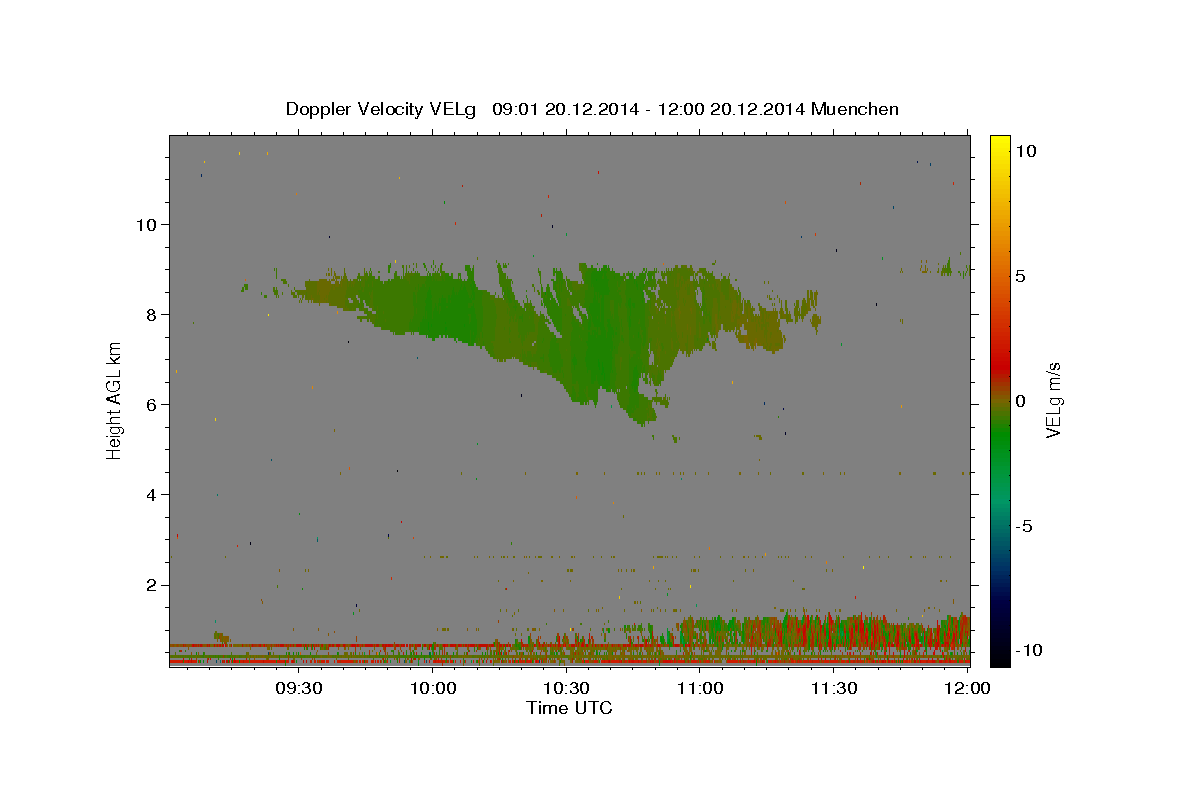This screenshot has width=1200, height=800.
Task: Click the colorbar label '-5'
Action: (1023, 526)
